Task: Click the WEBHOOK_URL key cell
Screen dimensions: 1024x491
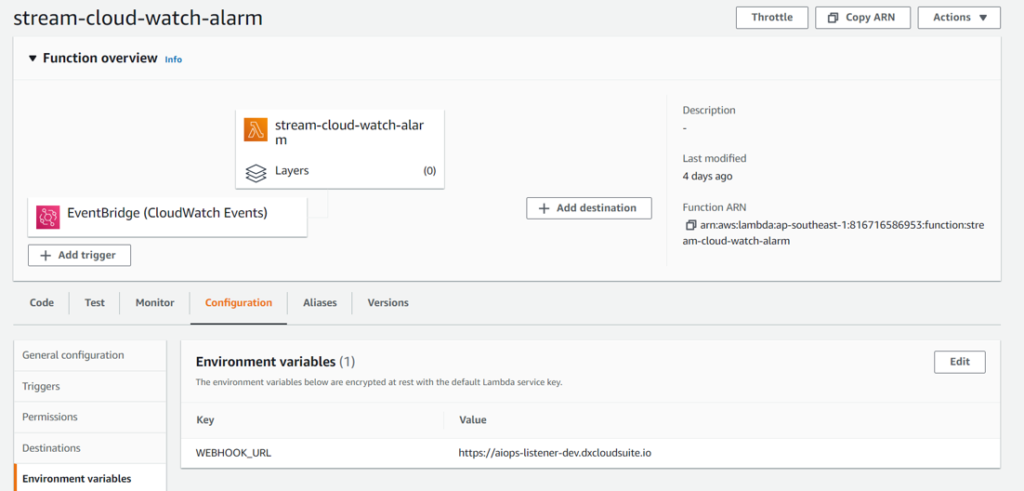Action: point(234,452)
